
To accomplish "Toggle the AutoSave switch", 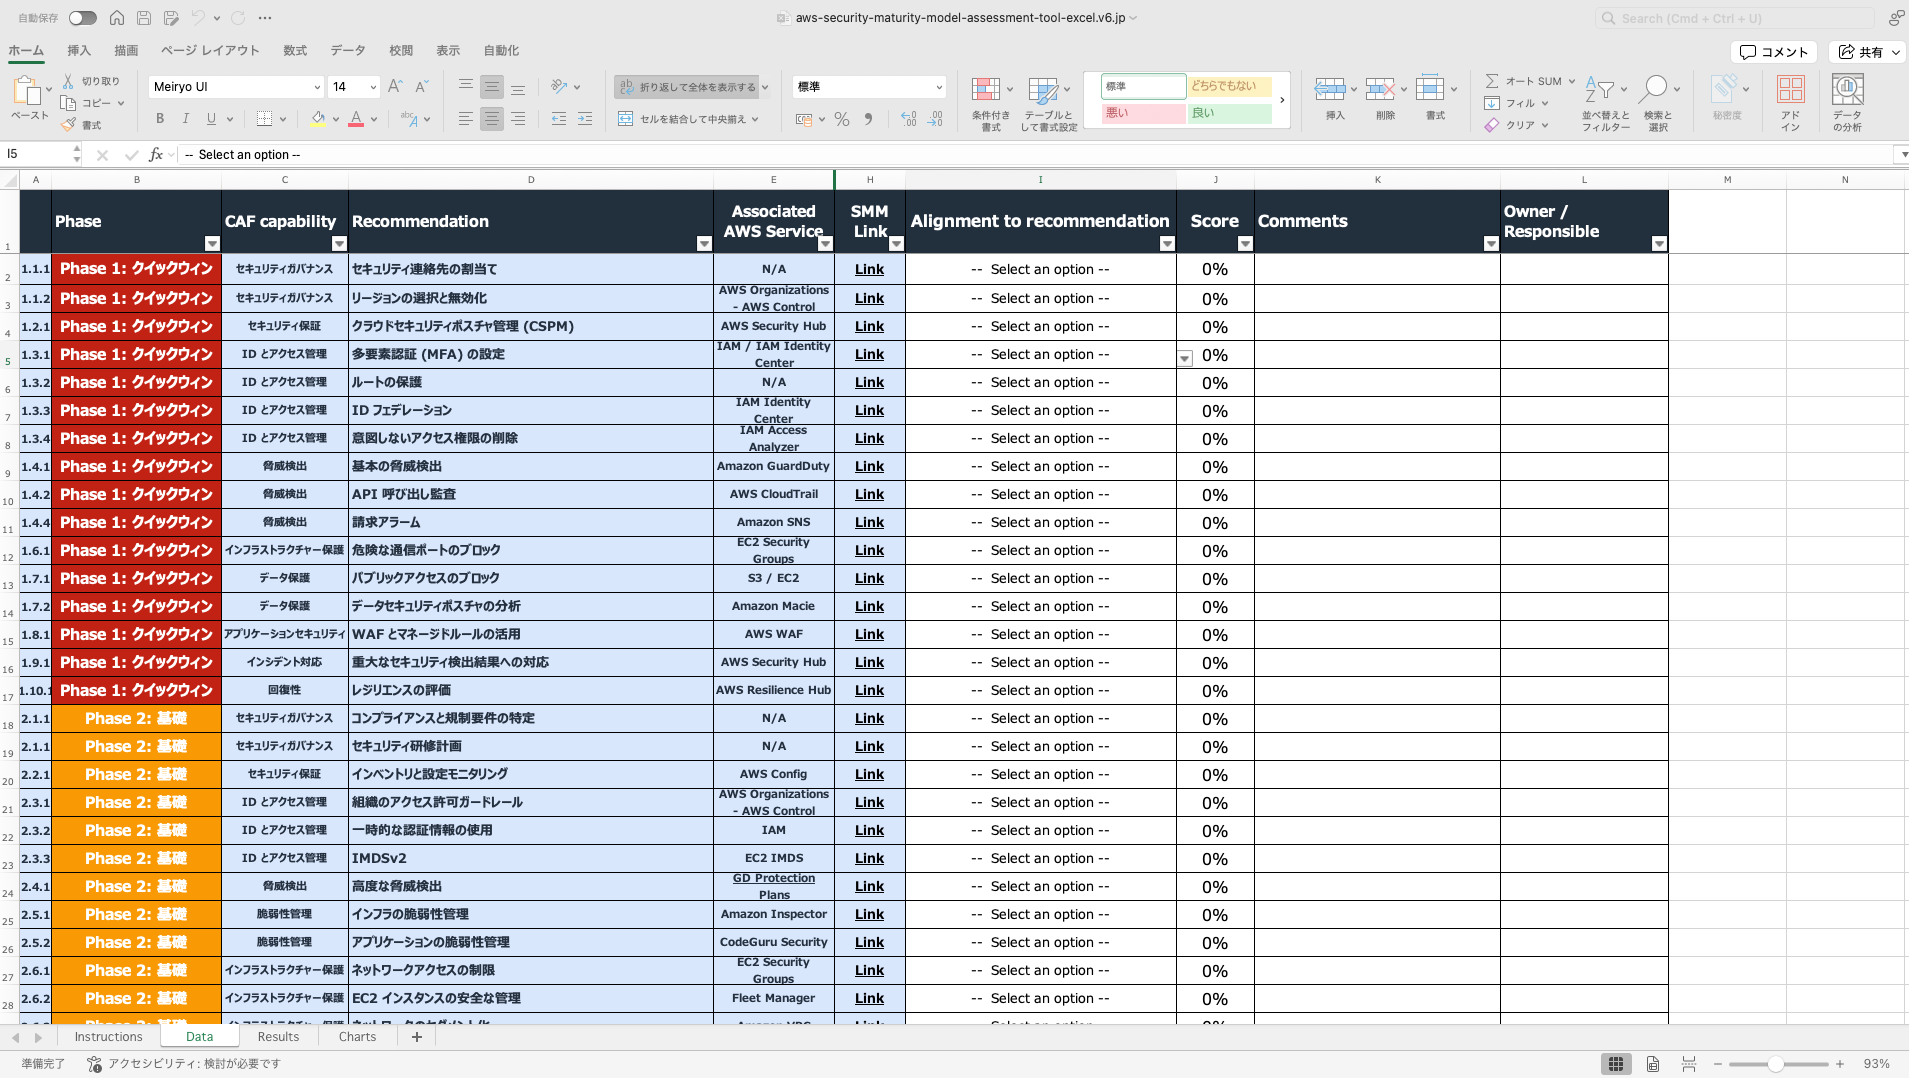I will point(82,18).
